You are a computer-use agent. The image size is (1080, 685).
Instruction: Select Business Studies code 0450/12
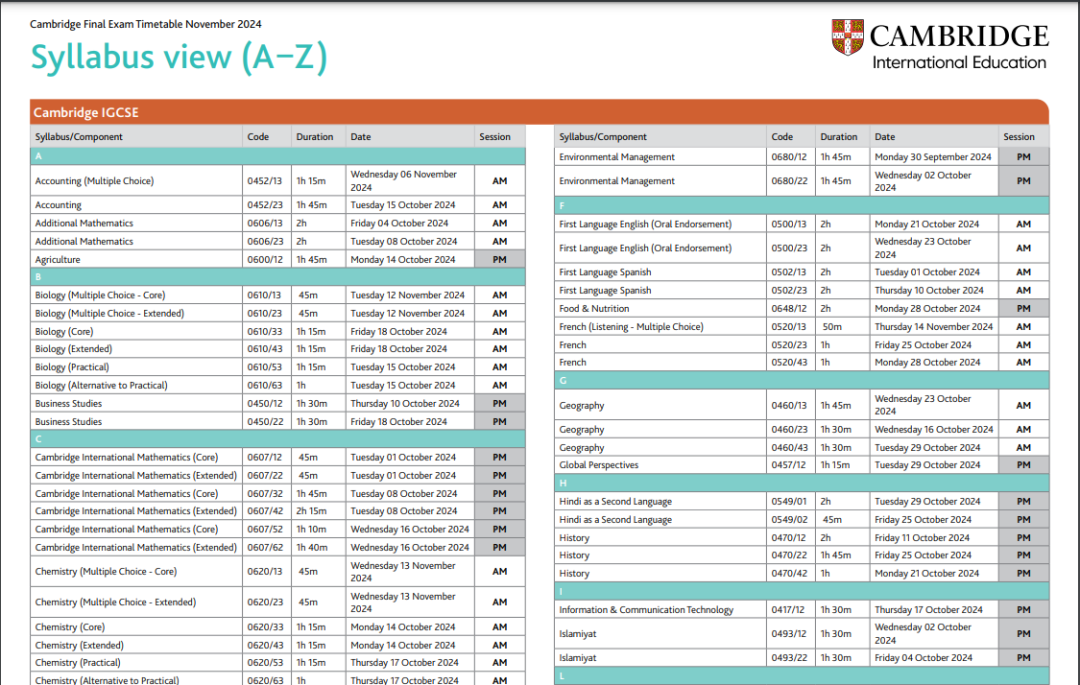coord(264,403)
